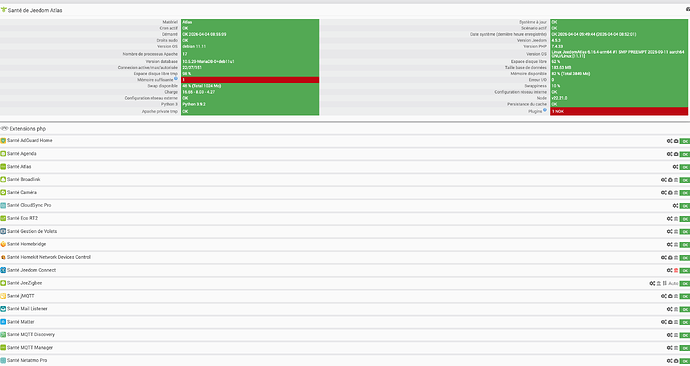
Task: Open Agenda plugin configuration gears icon
Action: (x=669, y=154)
